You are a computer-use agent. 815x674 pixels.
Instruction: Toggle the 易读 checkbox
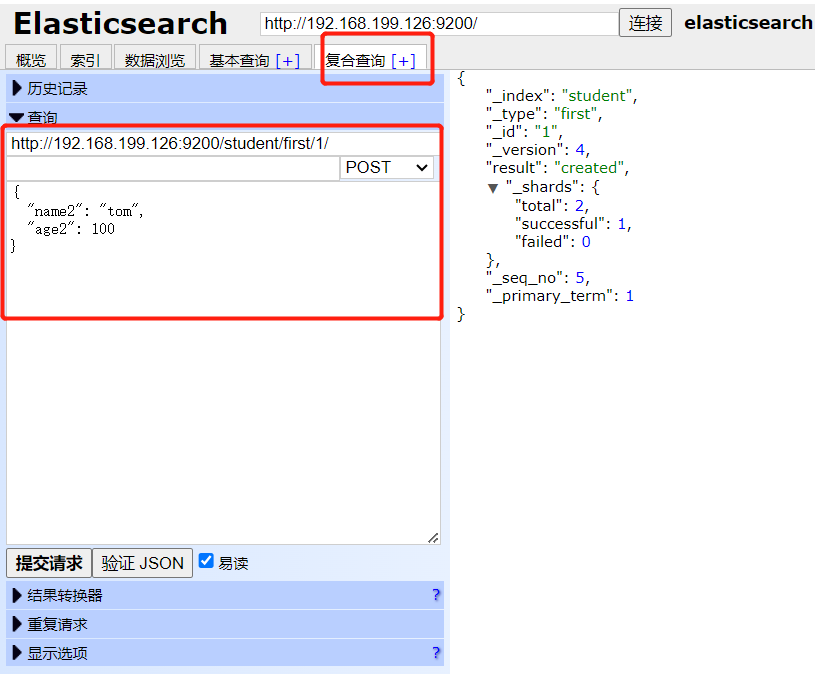[x=206, y=561]
